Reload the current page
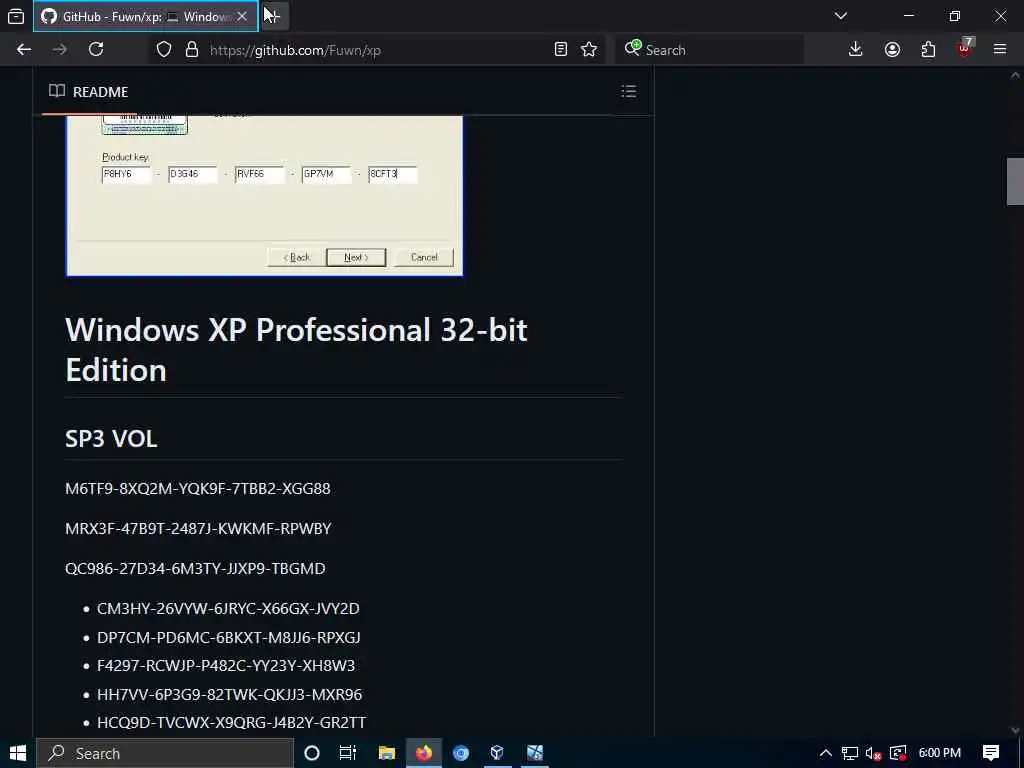 coord(96,50)
